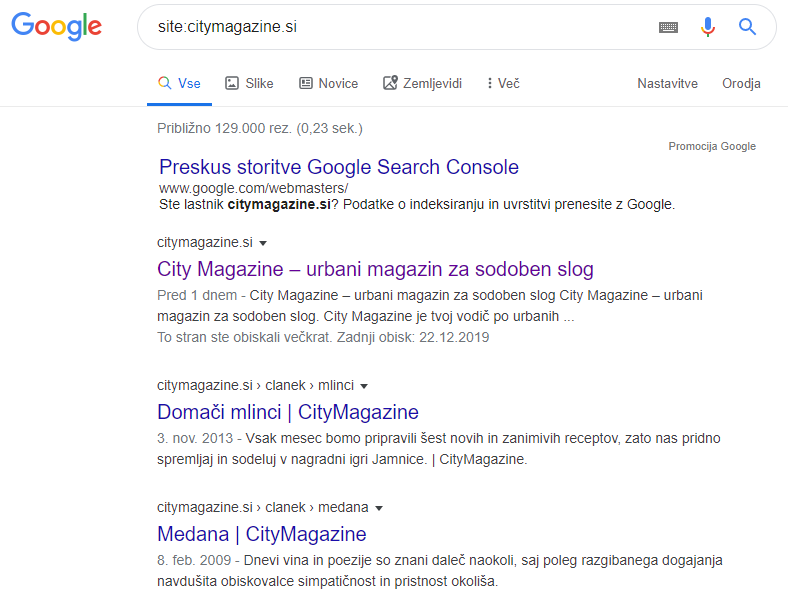Viewport: 788px width, 607px height.
Task: Open Nastavitve settings menu
Action: coord(667,83)
